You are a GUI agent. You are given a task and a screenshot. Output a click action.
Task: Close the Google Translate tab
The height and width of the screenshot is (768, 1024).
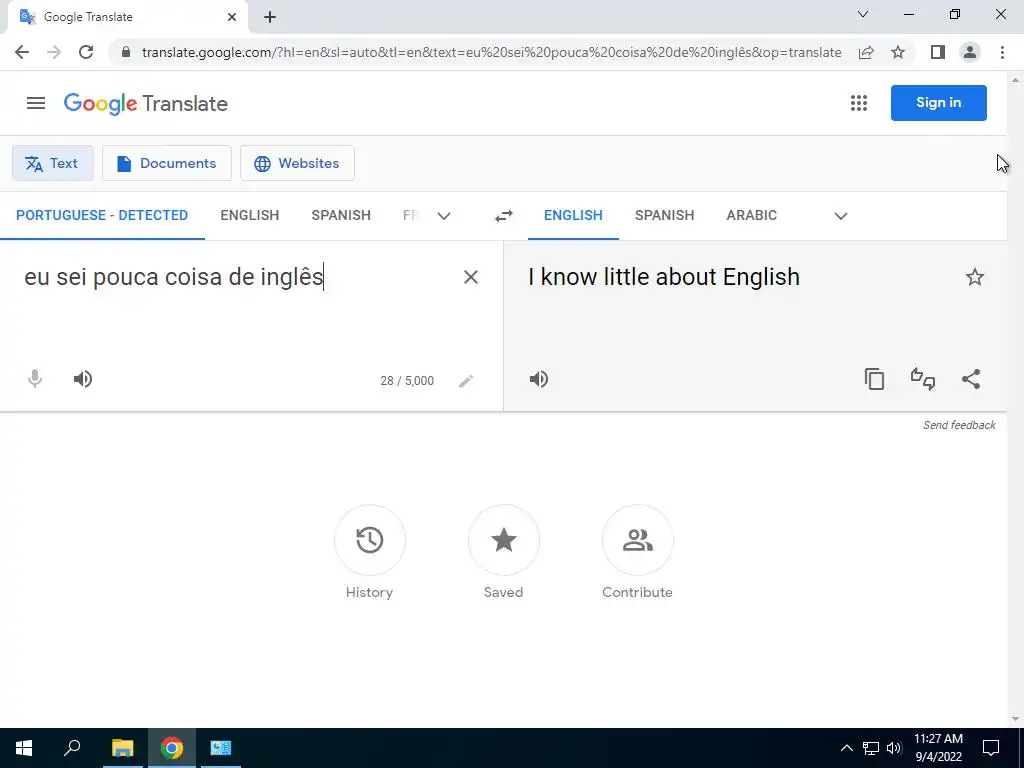pos(232,17)
